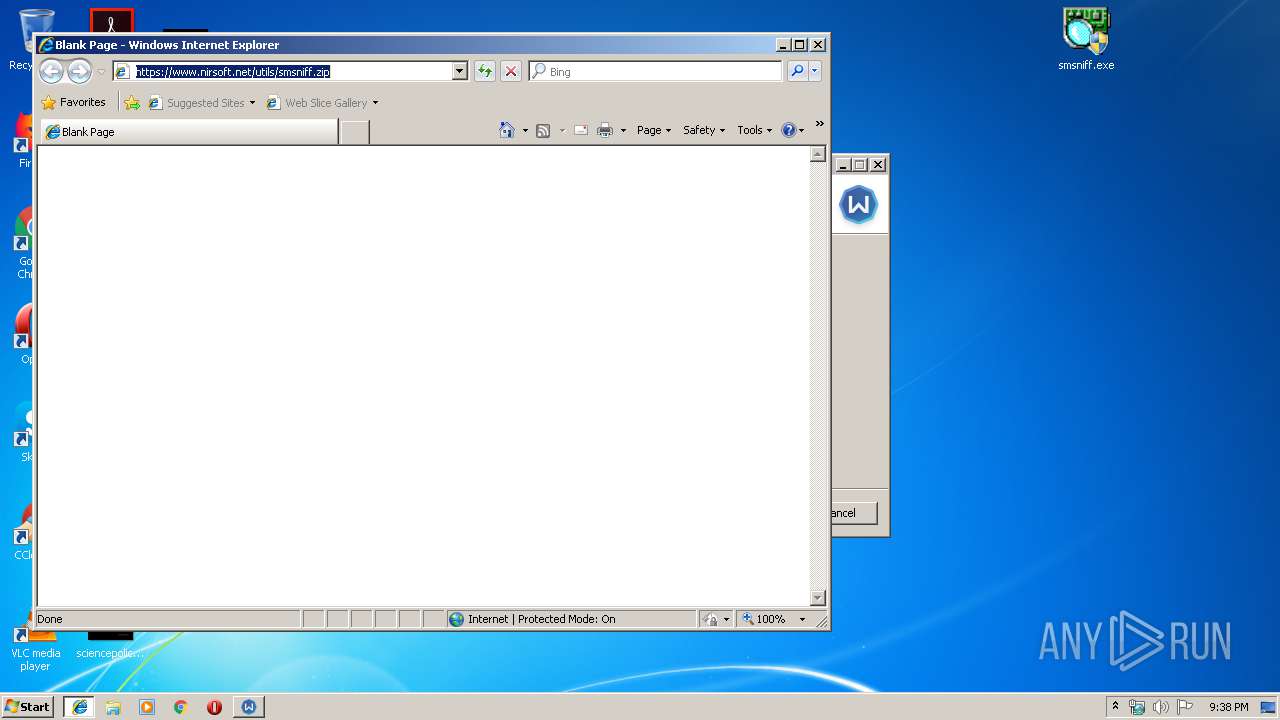Open the Web Slice Gallery link
1280x720 pixels.
(x=317, y=102)
